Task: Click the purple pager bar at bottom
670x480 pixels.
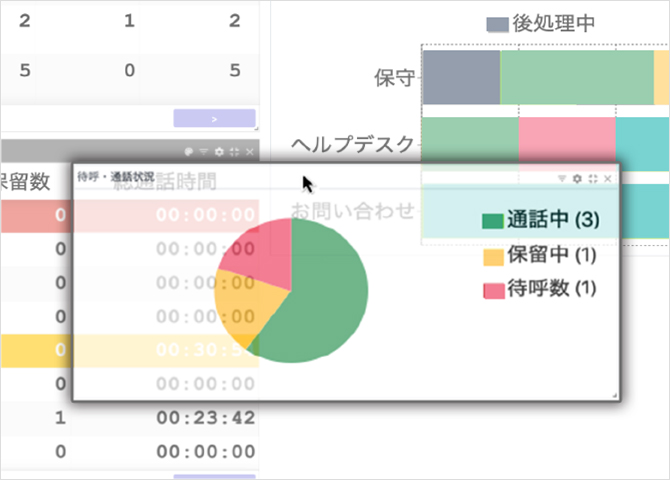Action: (x=215, y=476)
